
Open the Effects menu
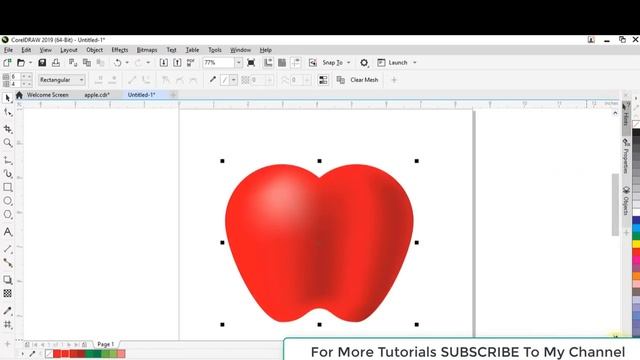(120, 50)
